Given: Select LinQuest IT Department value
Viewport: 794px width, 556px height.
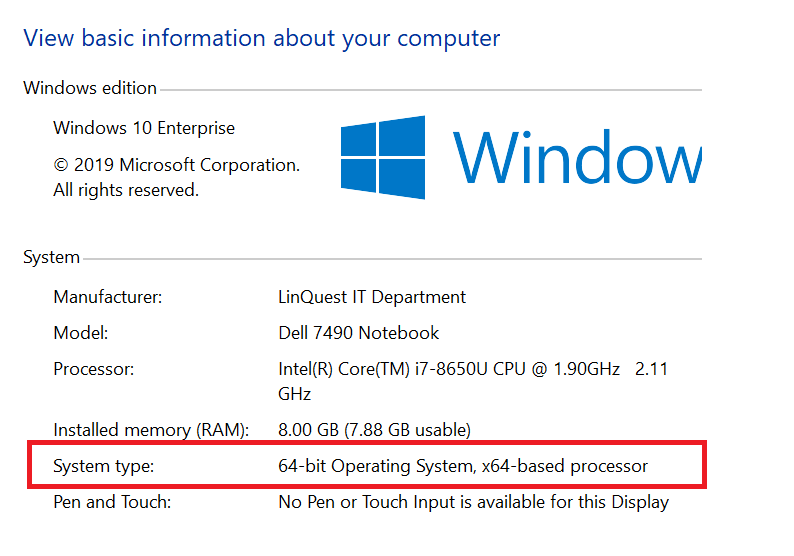Looking at the screenshot, I should [x=372, y=297].
